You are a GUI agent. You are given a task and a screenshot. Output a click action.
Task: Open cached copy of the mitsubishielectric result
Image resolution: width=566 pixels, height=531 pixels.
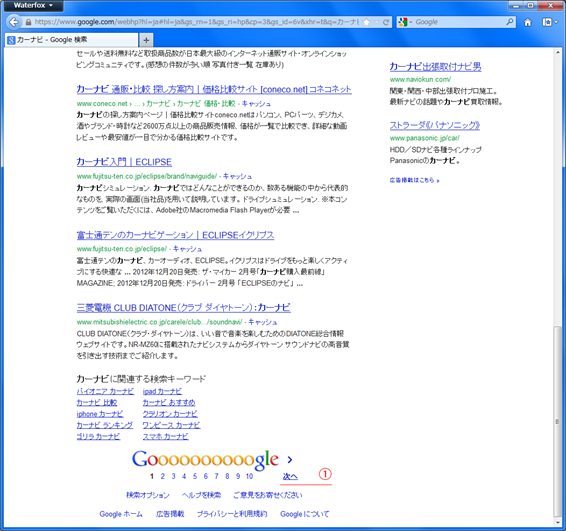point(262,322)
